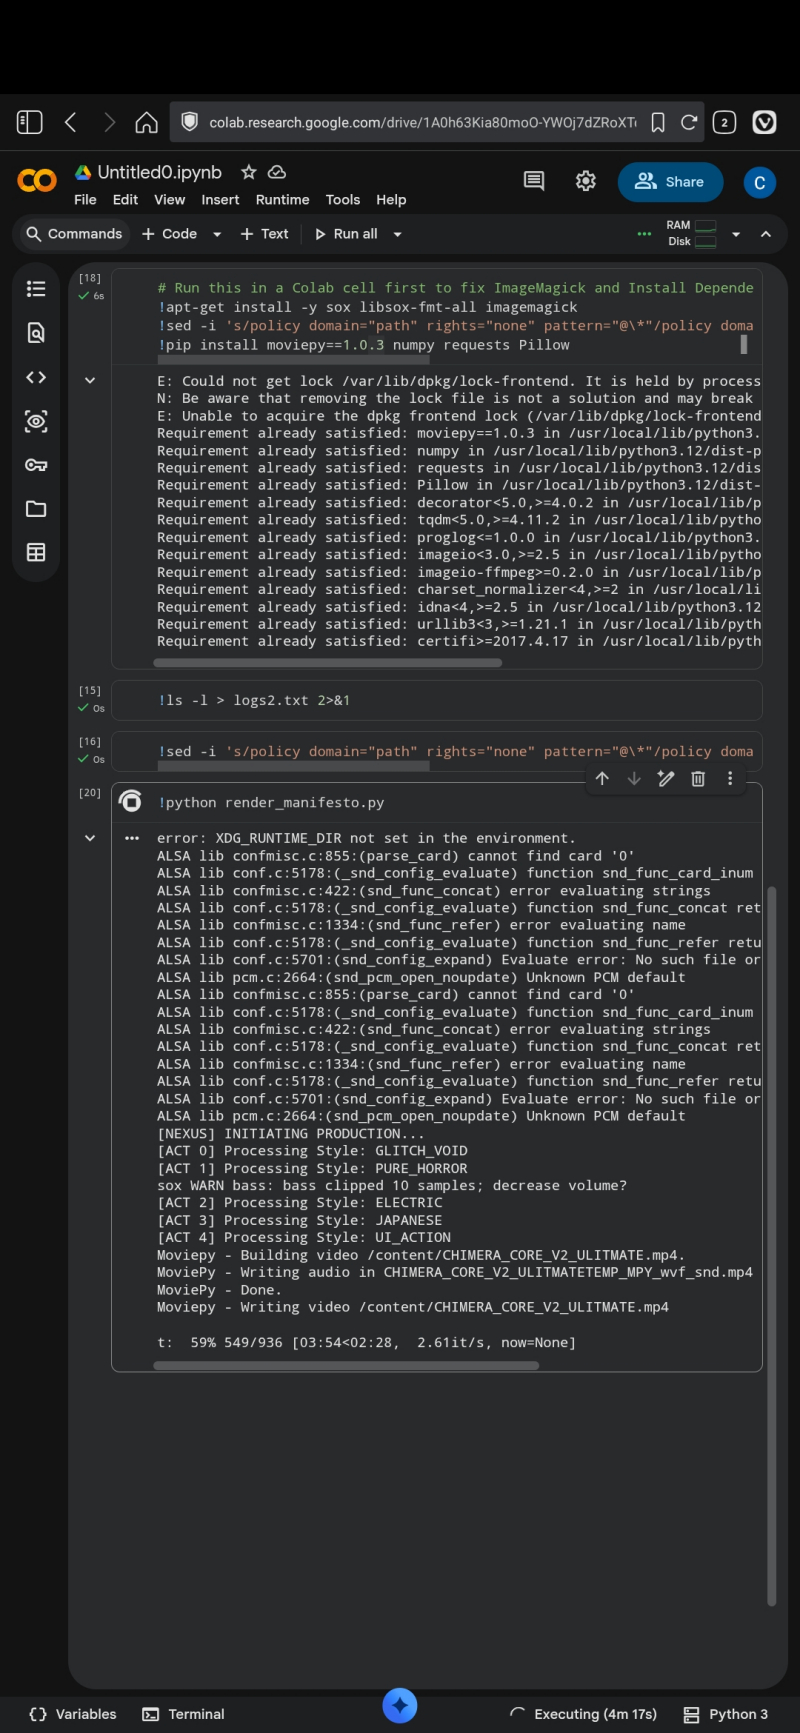Viewport: 800px width, 1733px height.
Task: Click the Gemini sparkle button
Action: (x=400, y=1705)
